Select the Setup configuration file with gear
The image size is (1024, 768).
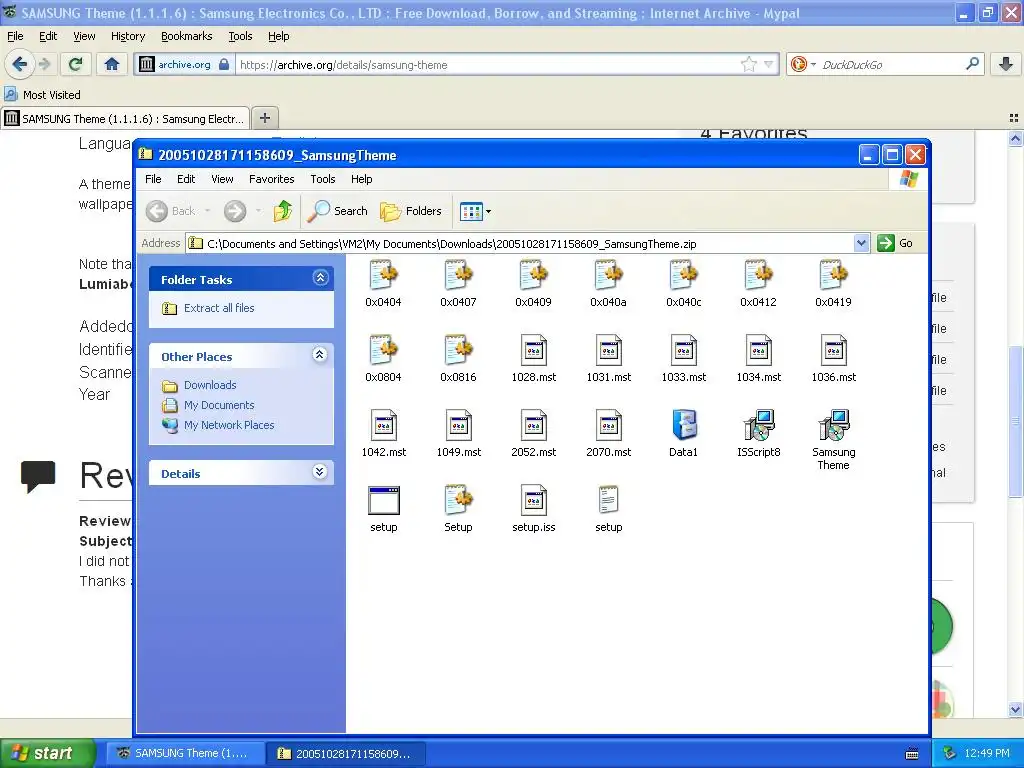(x=458, y=501)
